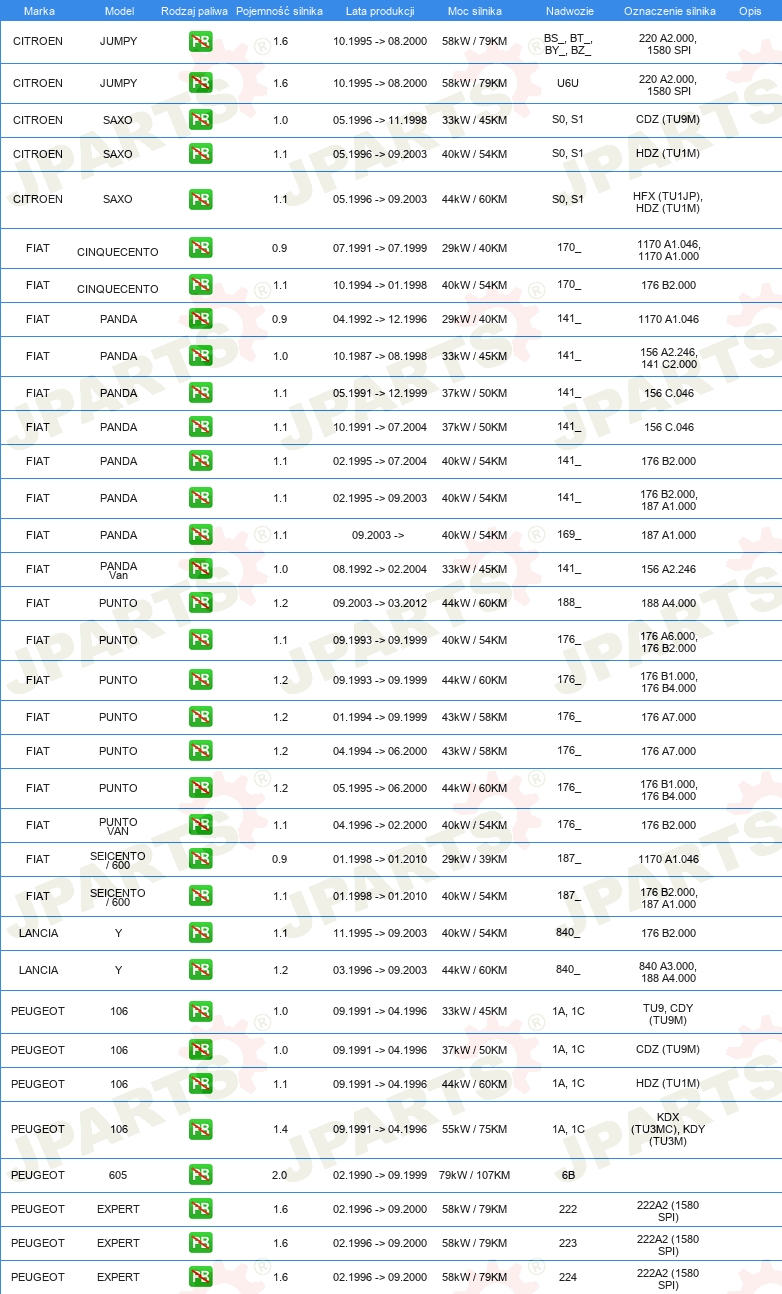This screenshot has width=782, height=1294.
Task: Select '11.1995 -> 09.2003' production cell
Action: [x=380, y=933]
